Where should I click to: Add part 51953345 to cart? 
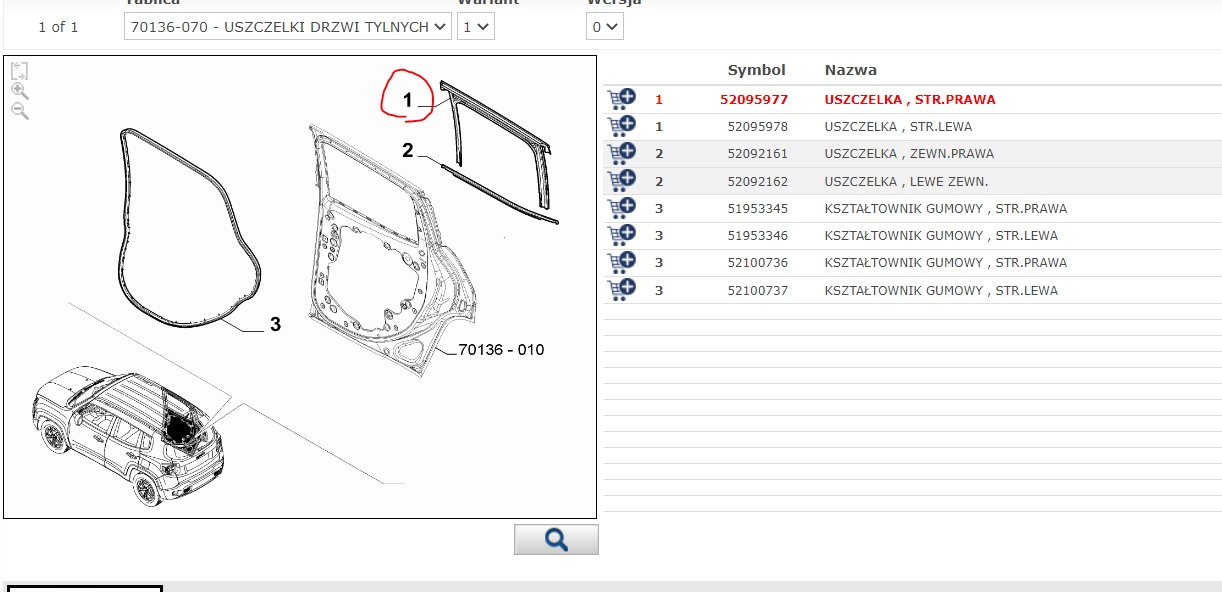tap(621, 208)
